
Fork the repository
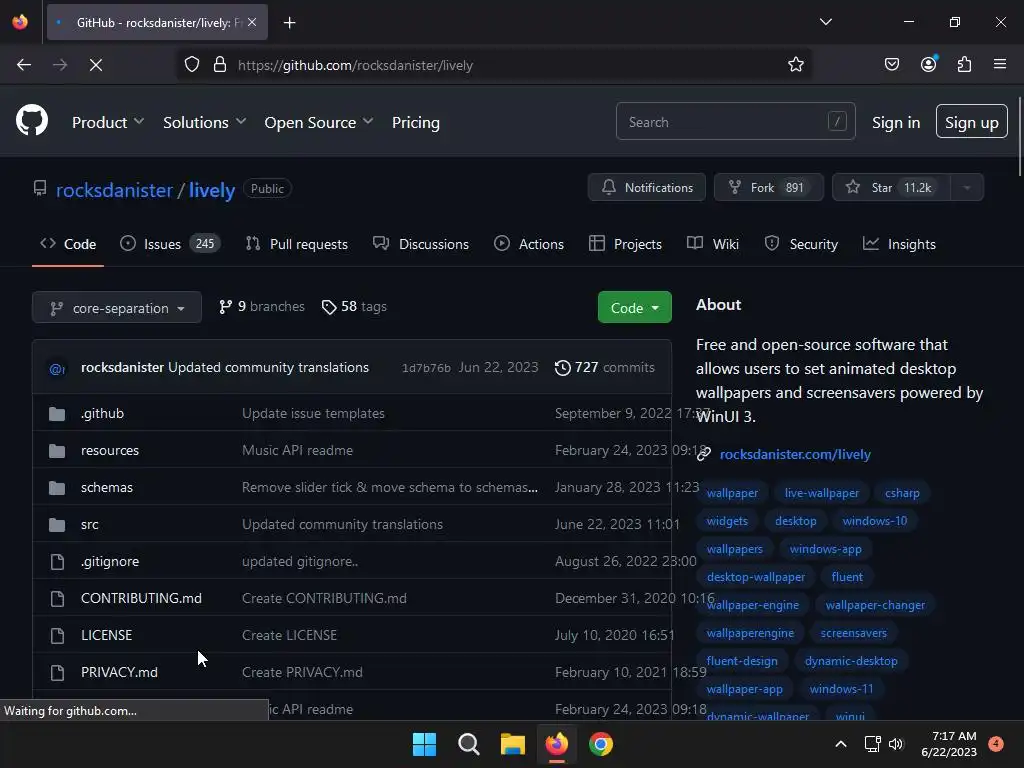[x=769, y=187]
